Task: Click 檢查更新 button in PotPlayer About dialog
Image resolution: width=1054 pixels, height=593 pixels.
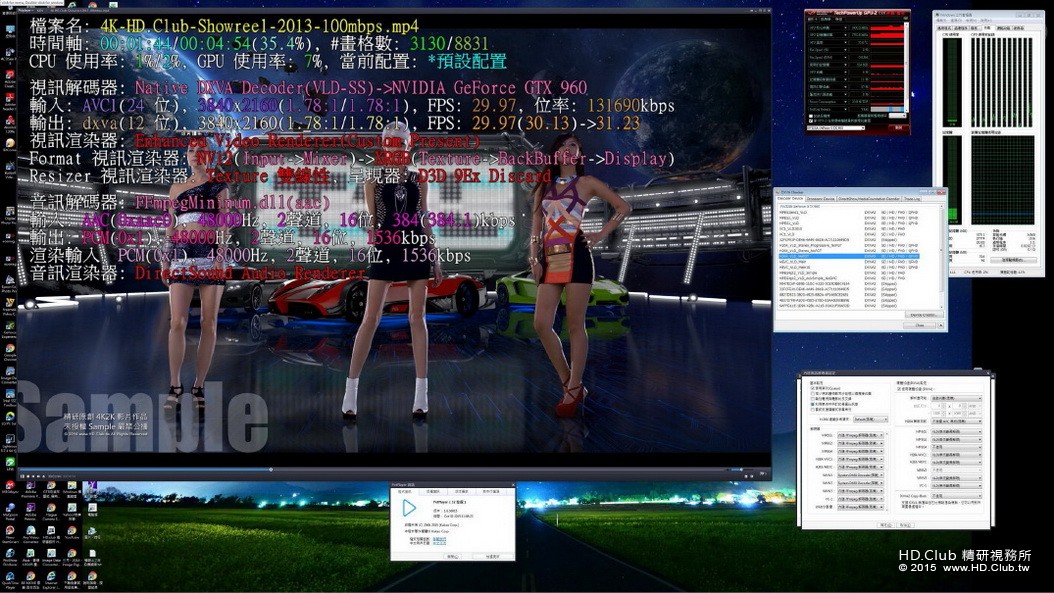Action: coord(493,557)
